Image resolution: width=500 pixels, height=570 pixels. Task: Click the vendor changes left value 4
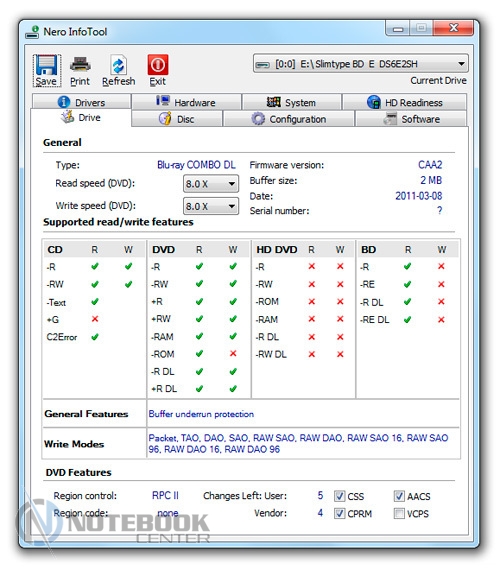click(x=320, y=513)
